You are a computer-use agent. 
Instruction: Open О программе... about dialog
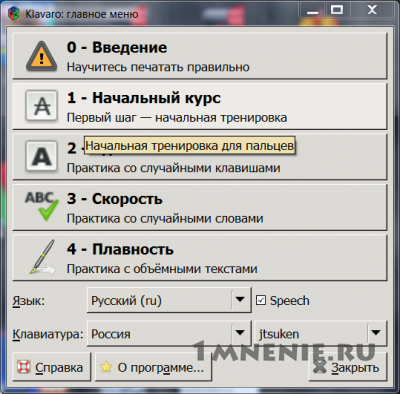click(x=153, y=367)
